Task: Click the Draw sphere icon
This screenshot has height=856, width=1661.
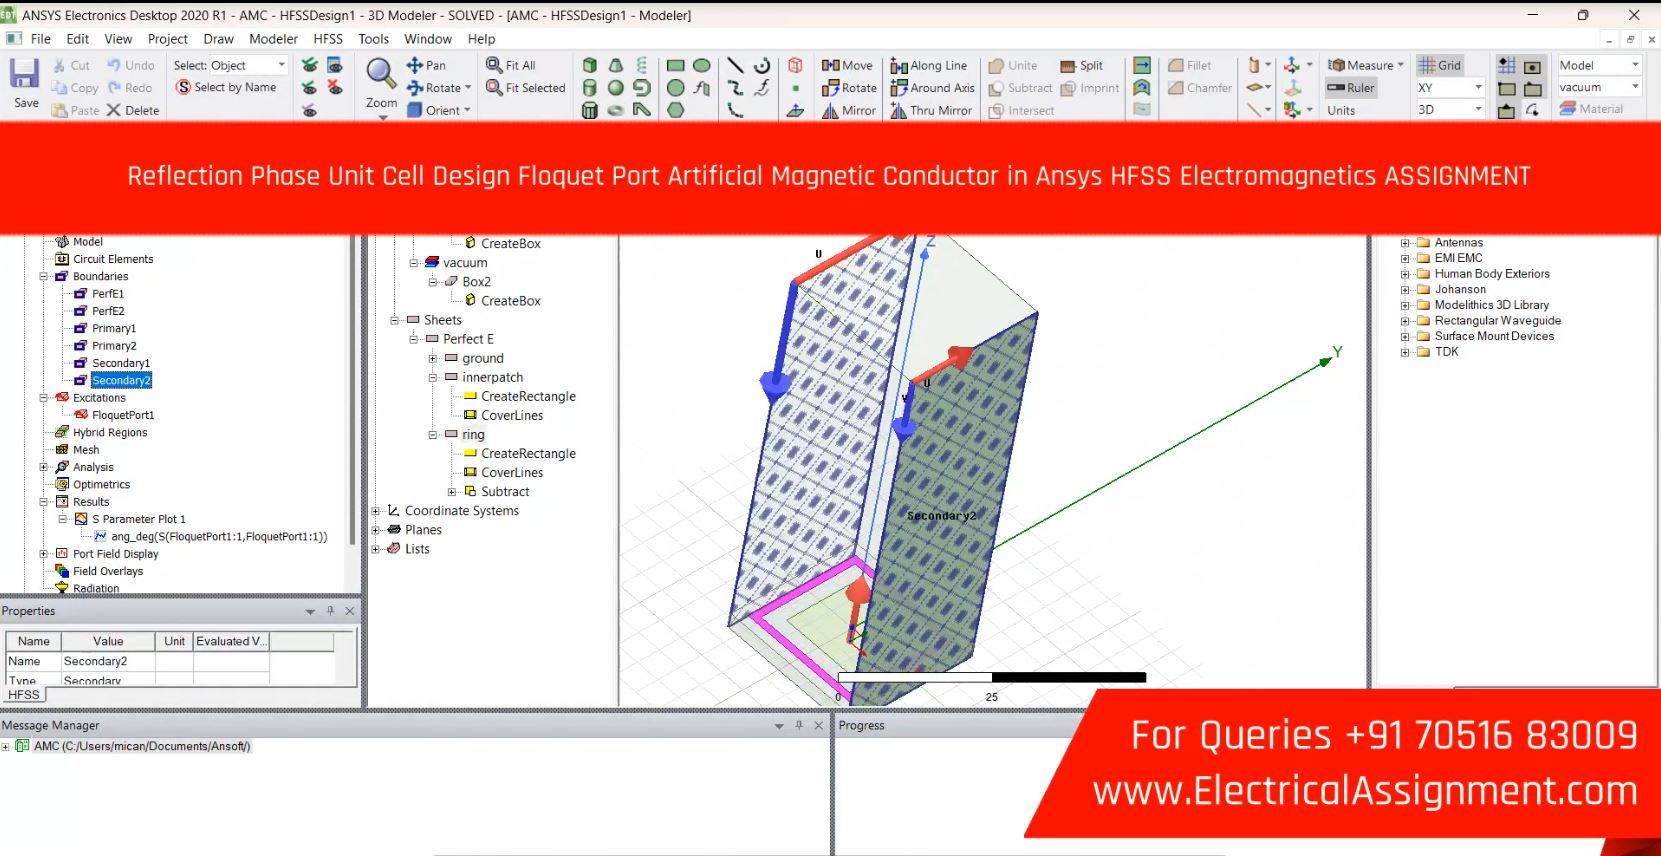Action: (616, 88)
